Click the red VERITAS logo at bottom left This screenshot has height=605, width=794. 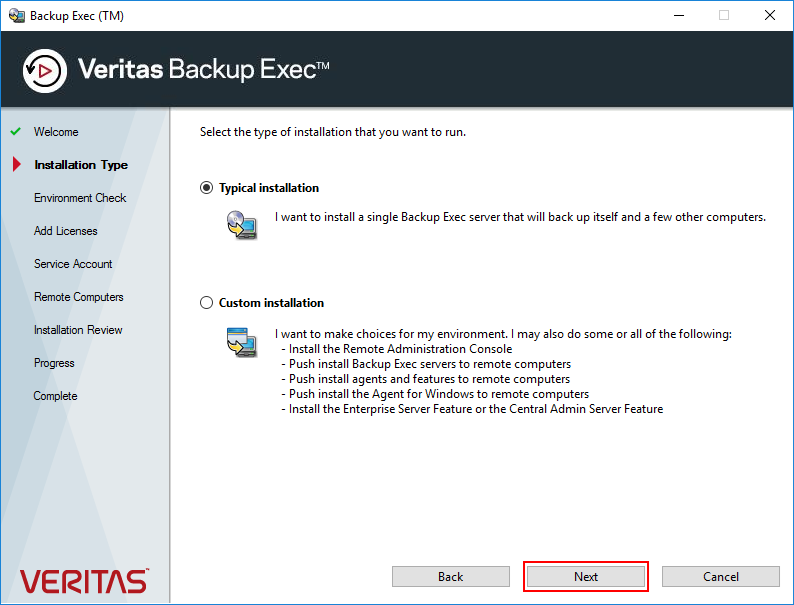click(x=84, y=581)
